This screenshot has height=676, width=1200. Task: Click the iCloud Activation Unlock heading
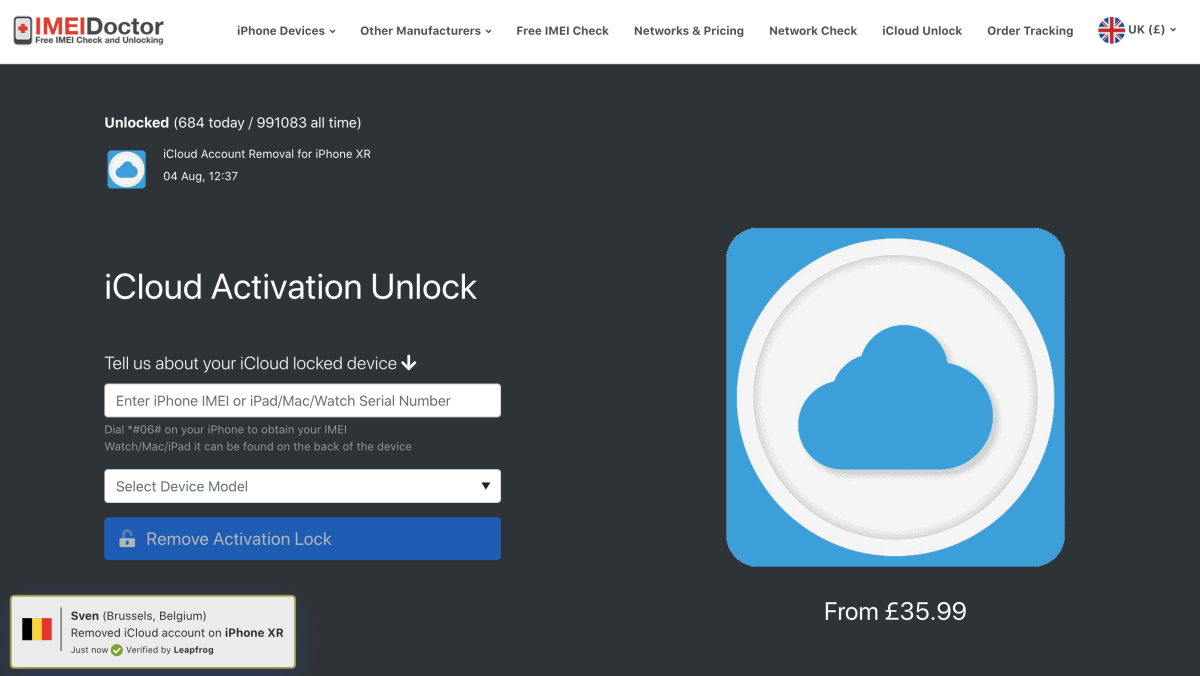pos(291,287)
